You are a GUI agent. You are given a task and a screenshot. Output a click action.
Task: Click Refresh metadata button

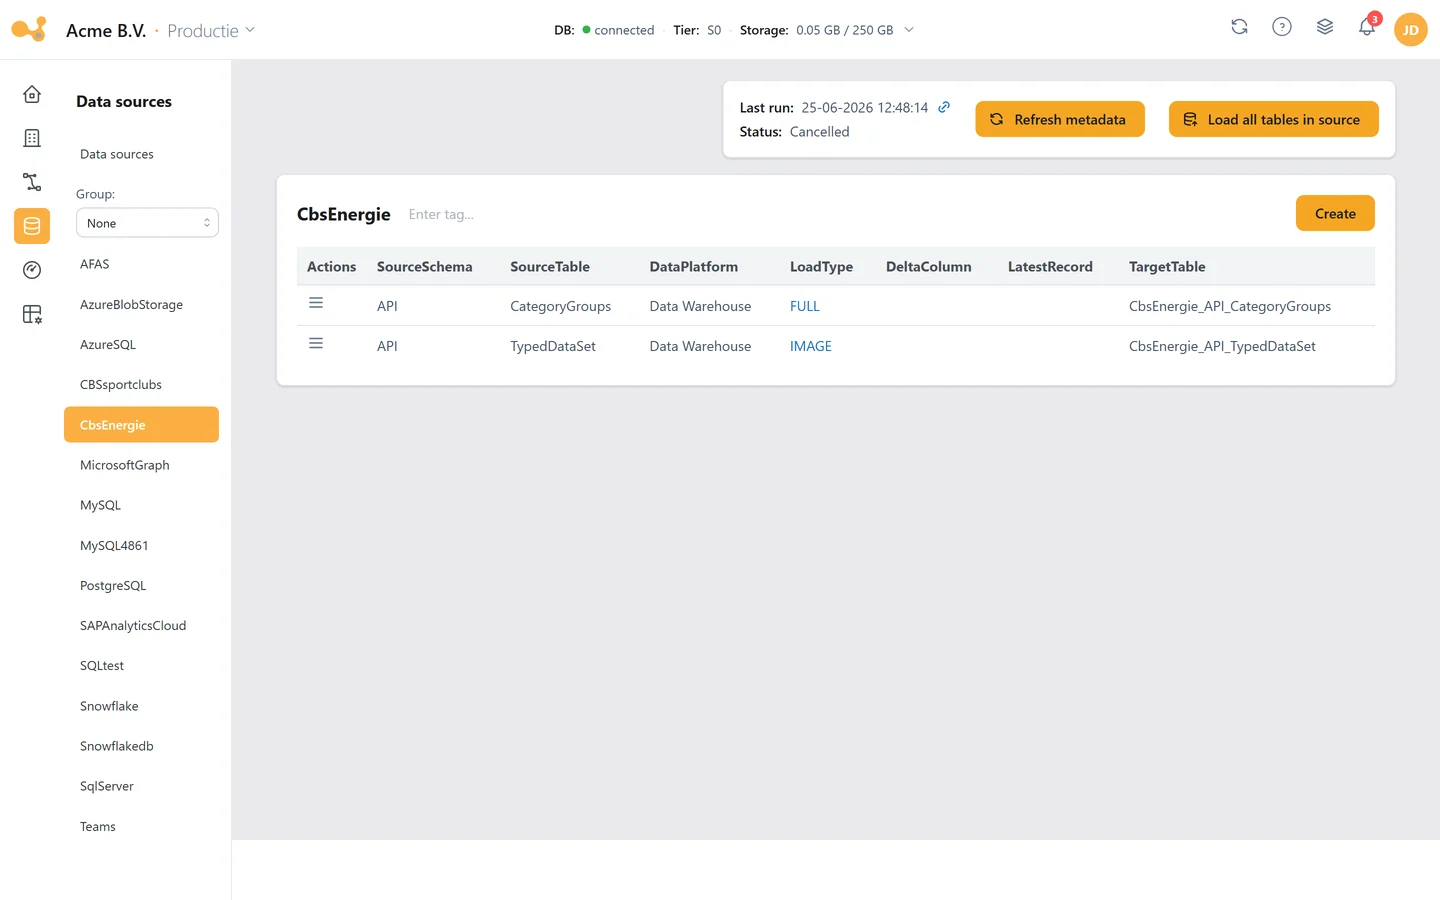(x=1060, y=119)
